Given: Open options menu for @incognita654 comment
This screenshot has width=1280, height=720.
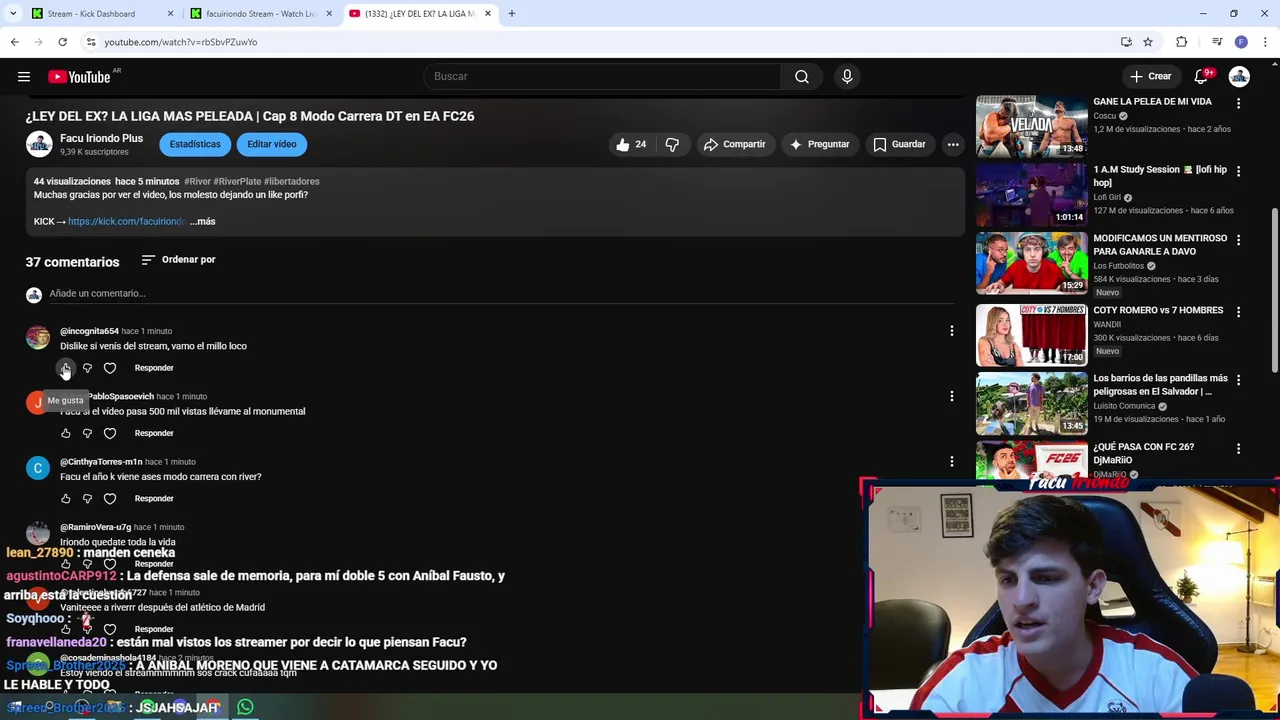Looking at the screenshot, I should pyautogui.click(x=951, y=331).
